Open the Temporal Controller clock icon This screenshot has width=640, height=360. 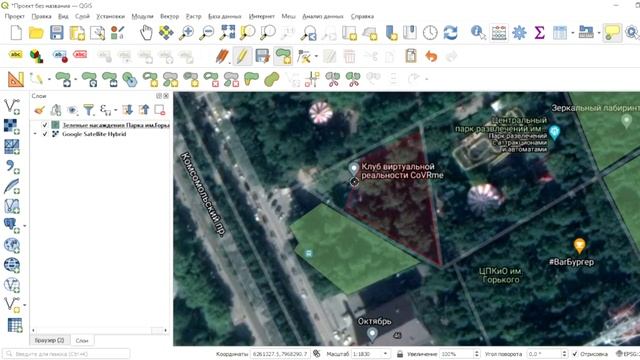430,33
